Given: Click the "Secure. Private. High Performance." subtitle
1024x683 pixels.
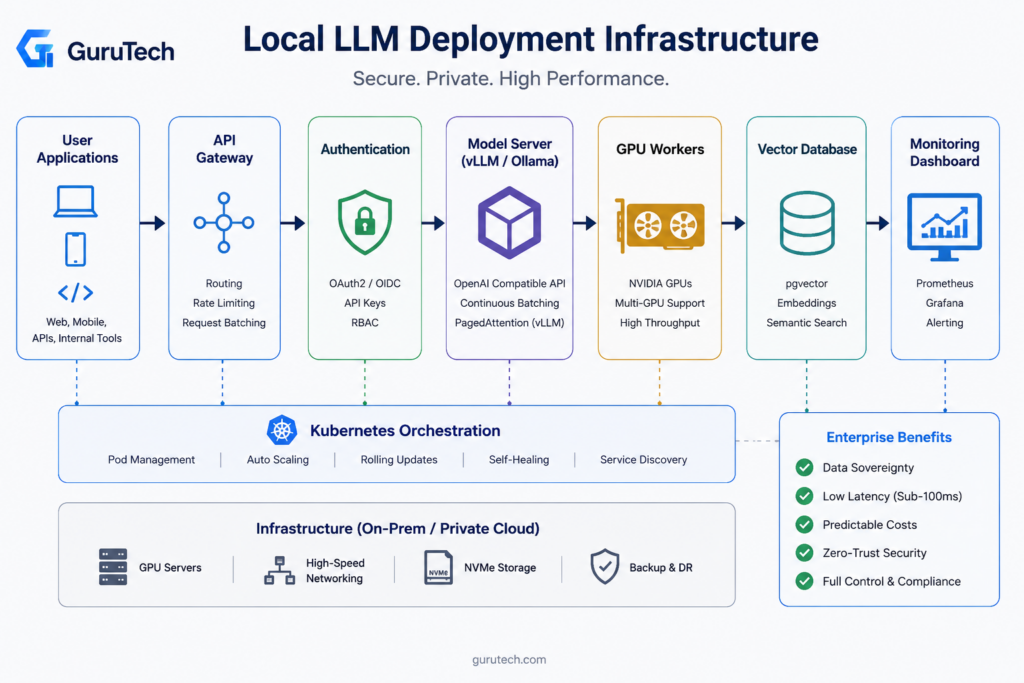Looking at the screenshot, I should pos(511,78).
